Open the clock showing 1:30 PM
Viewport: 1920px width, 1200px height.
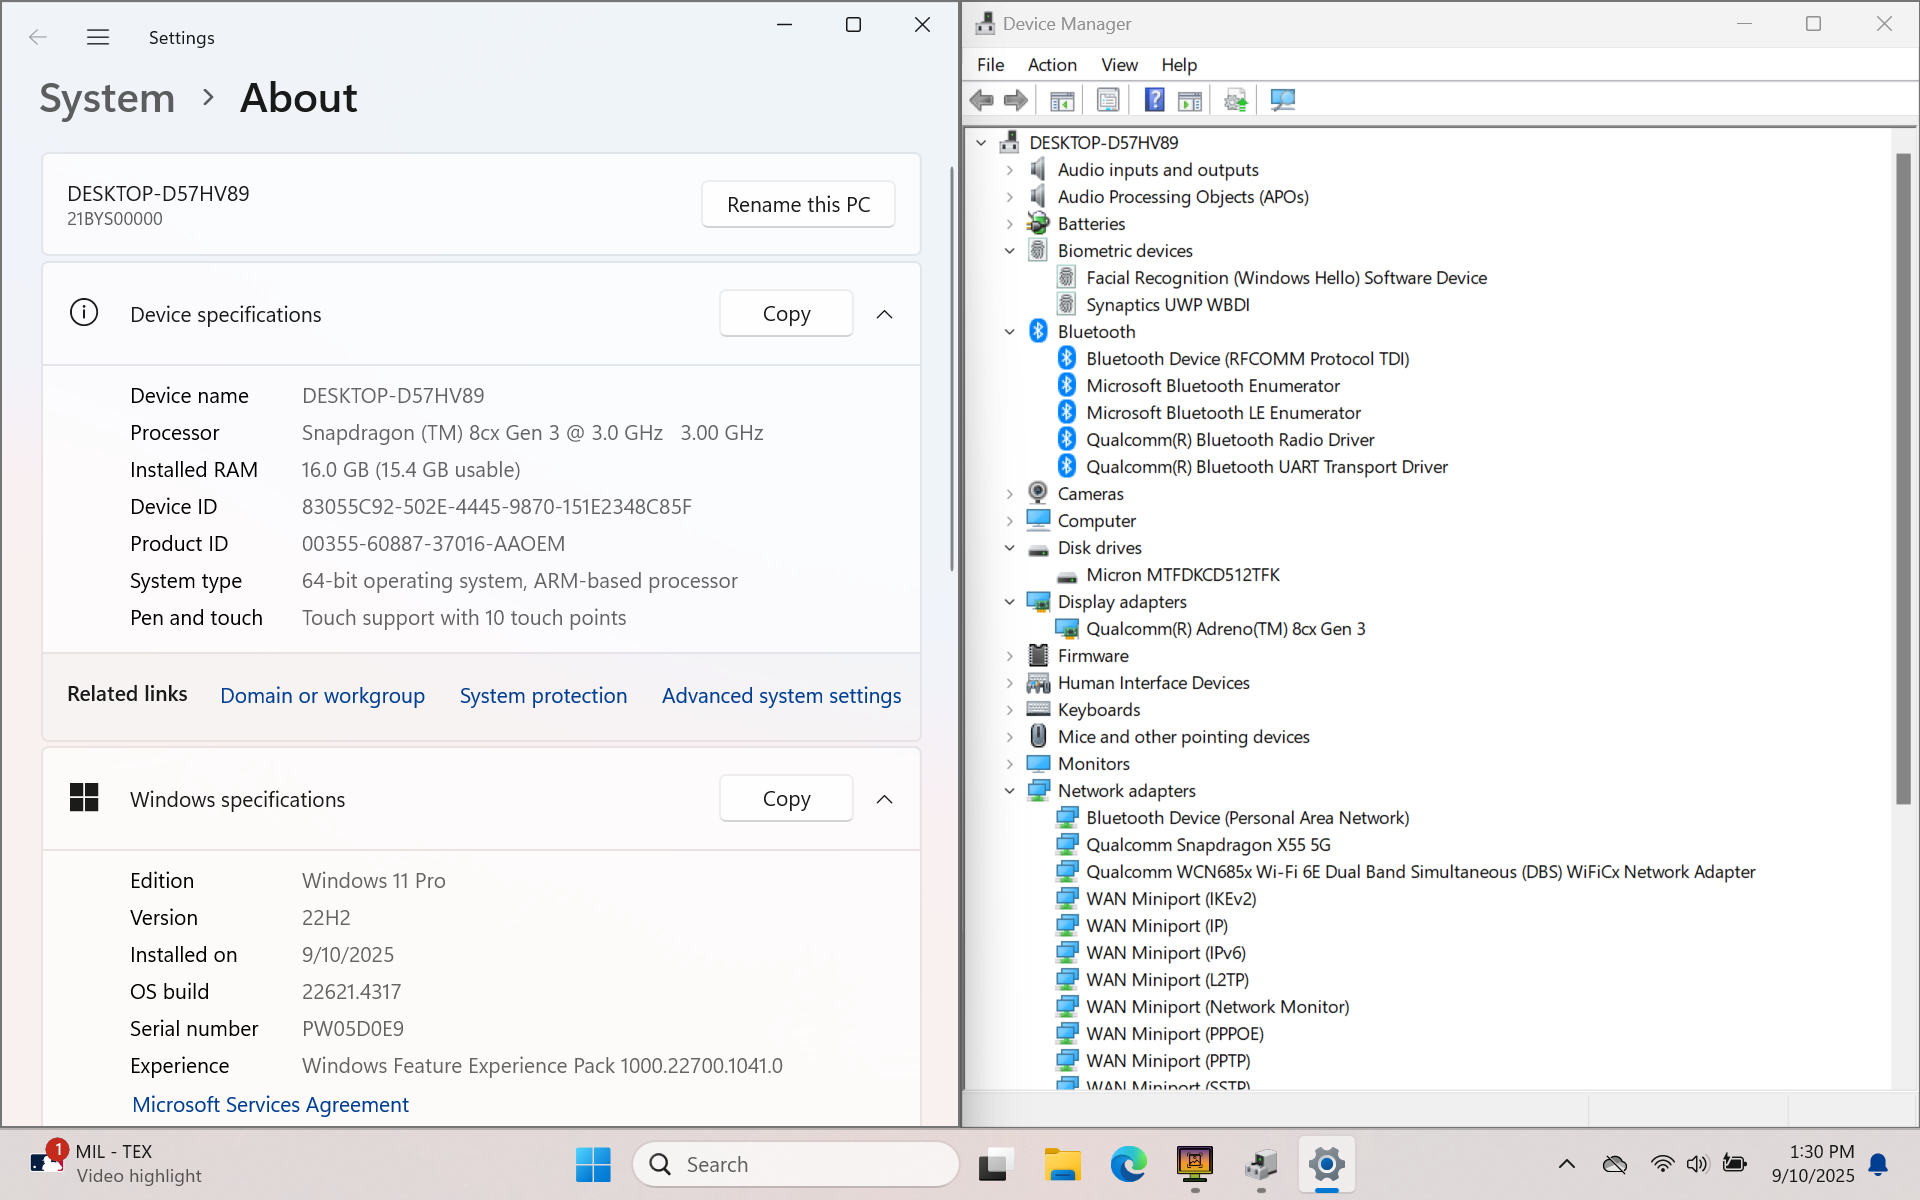(x=1812, y=1164)
